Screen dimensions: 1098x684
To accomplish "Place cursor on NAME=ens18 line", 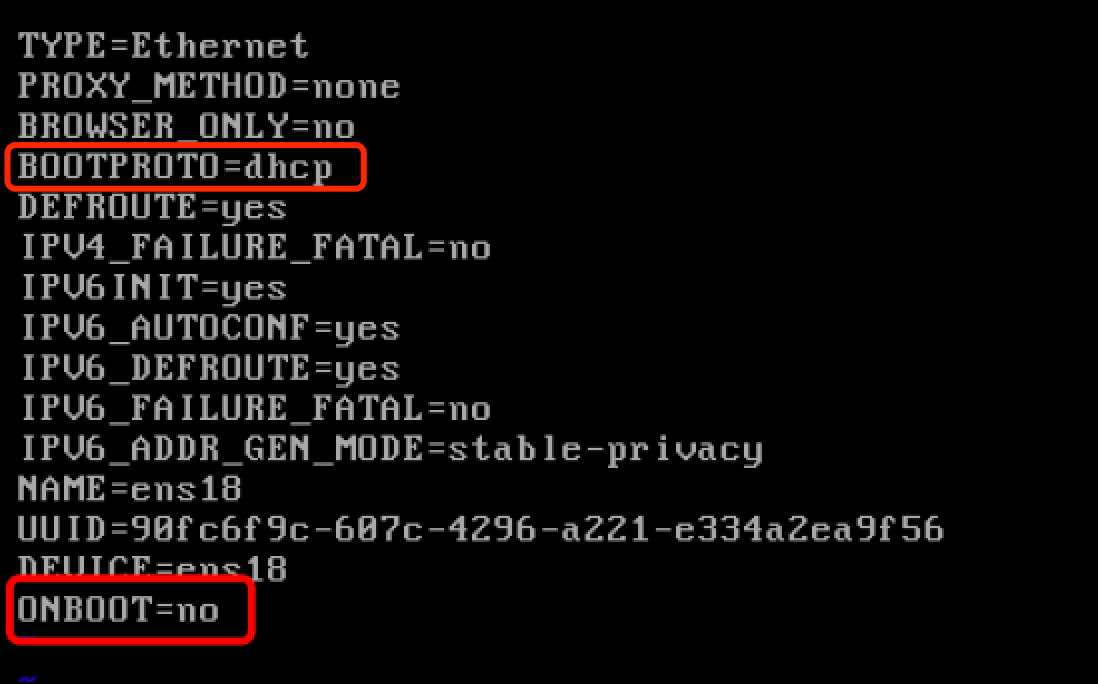I will tap(130, 489).
